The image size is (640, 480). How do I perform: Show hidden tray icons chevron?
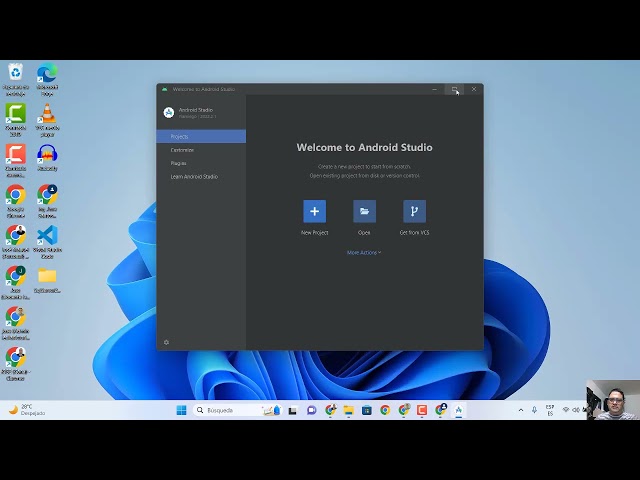click(x=521, y=410)
